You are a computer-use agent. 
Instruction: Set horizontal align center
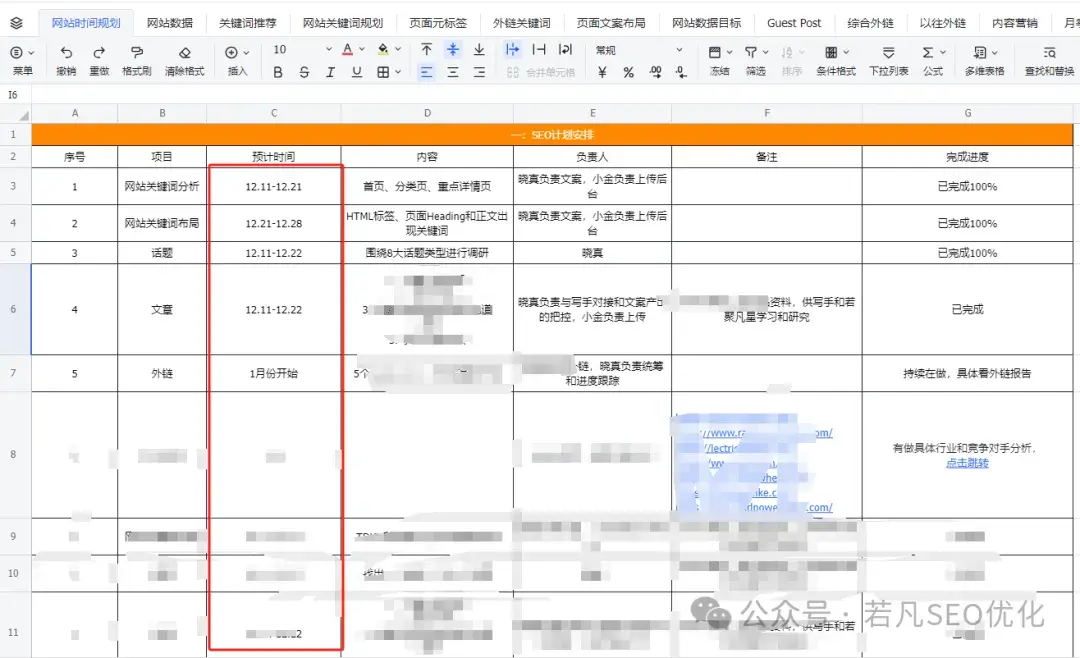pyautogui.click(x=453, y=72)
